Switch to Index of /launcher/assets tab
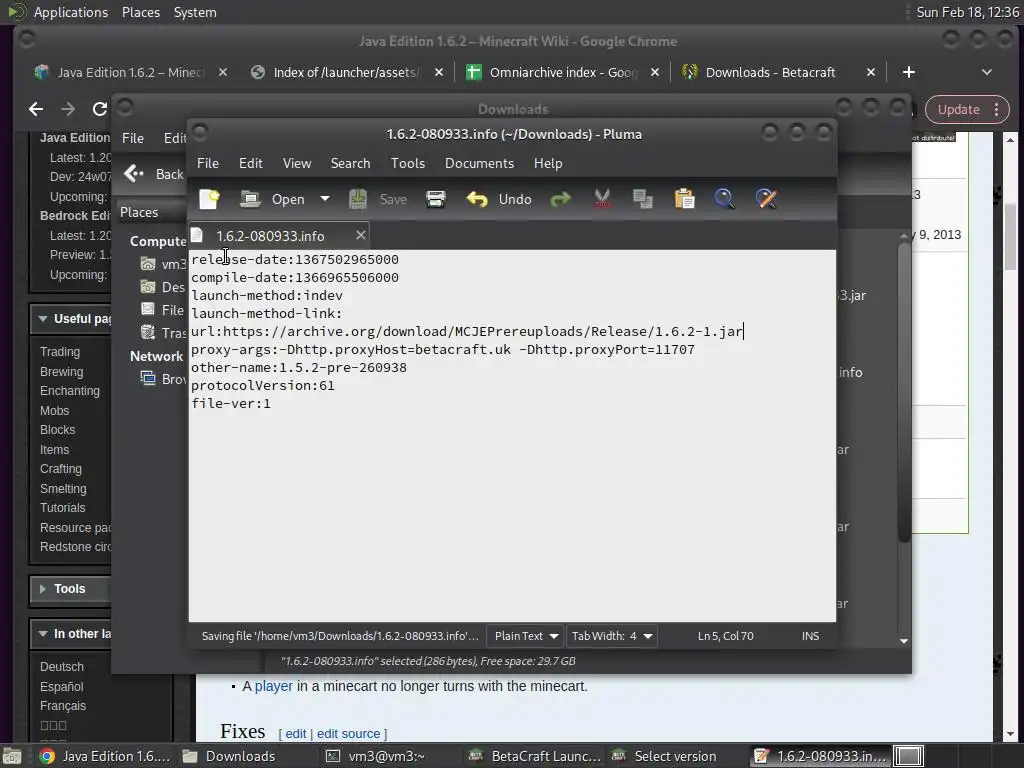 tap(345, 72)
